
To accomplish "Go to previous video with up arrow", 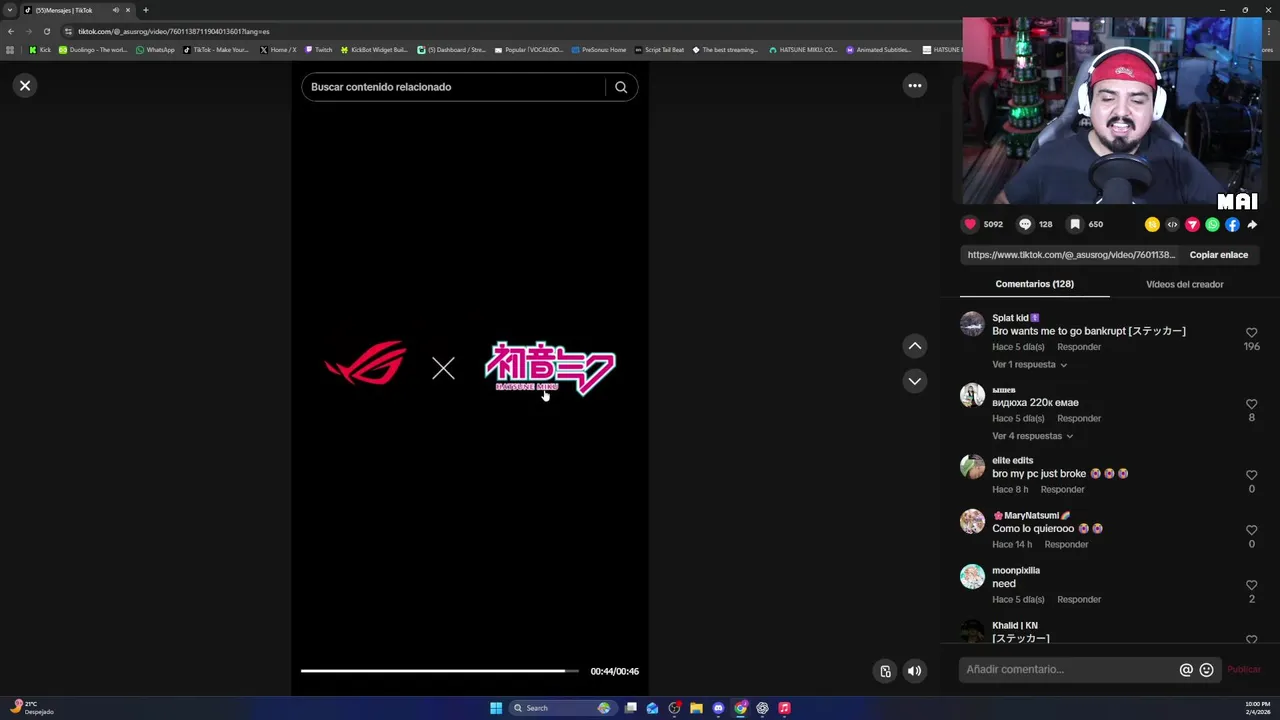I will point(914,346).
